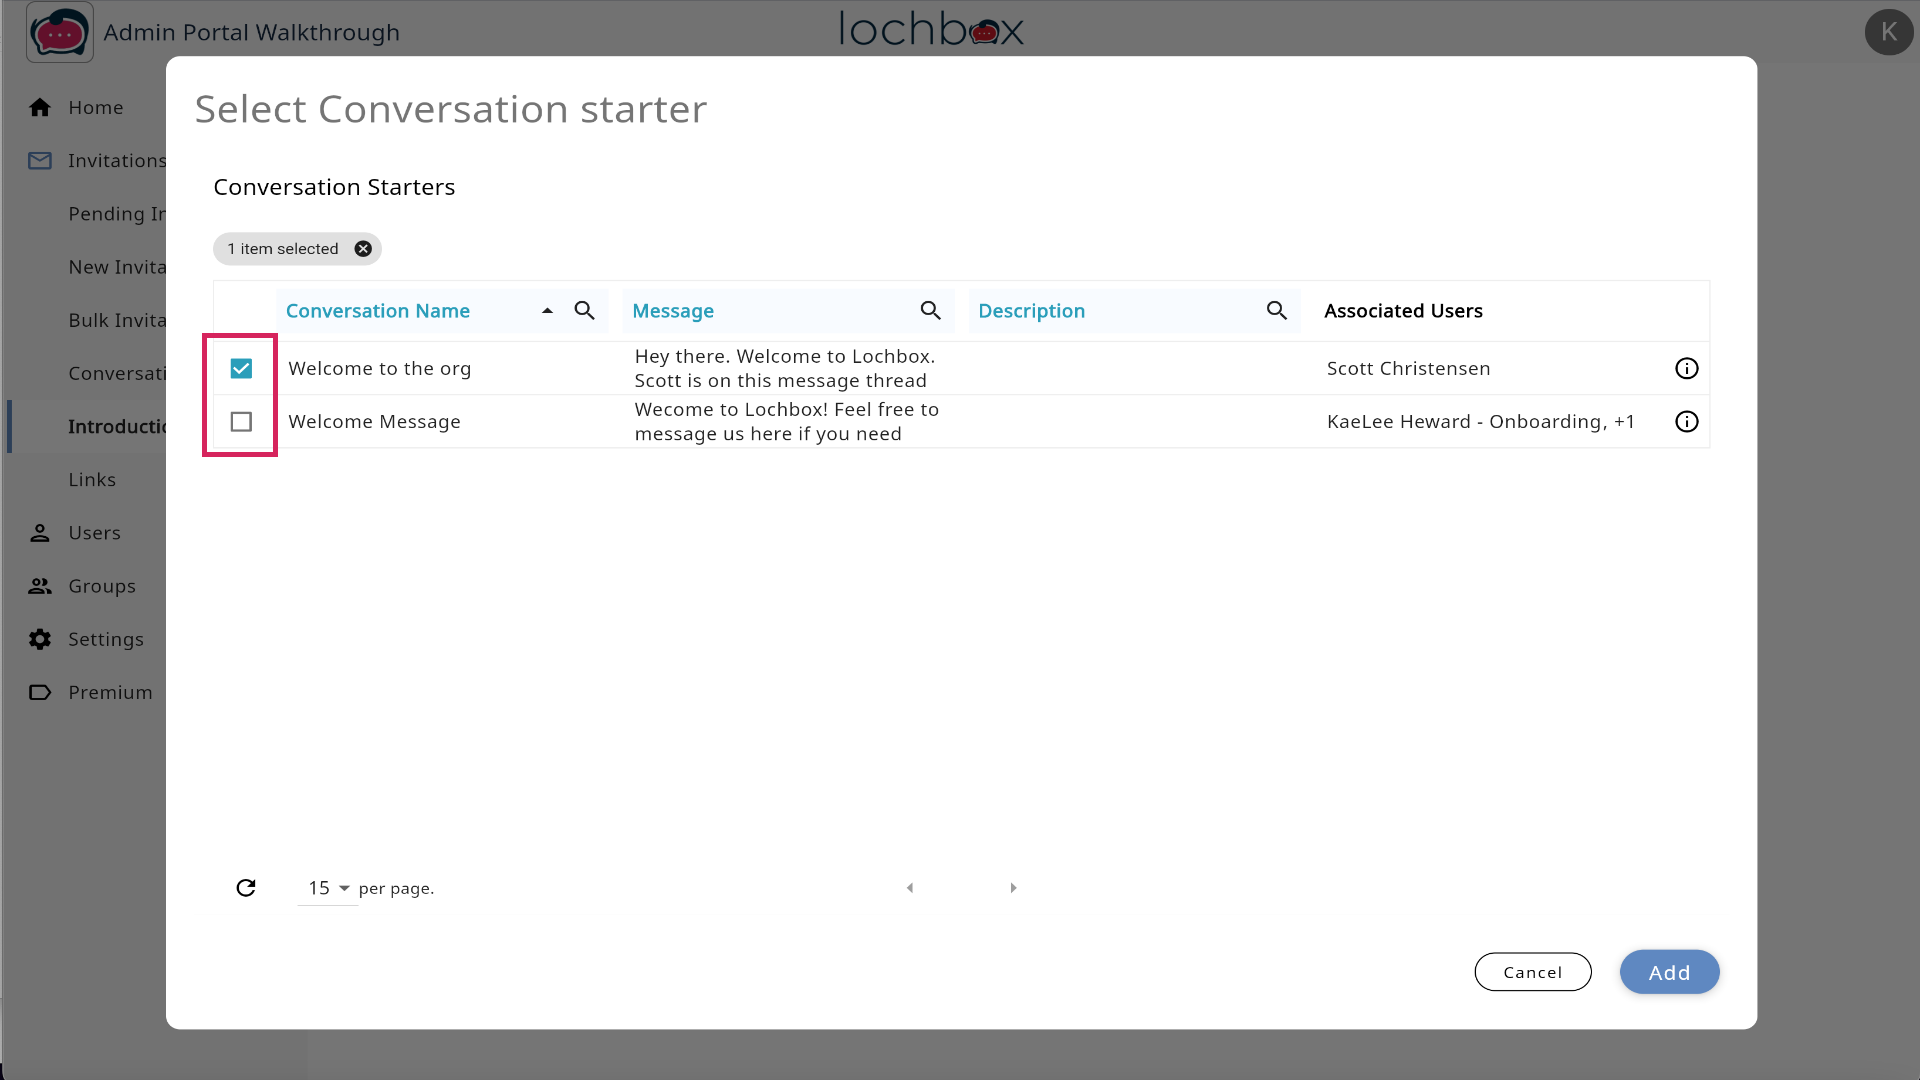Click the Cancel button
The image size is (1920, 1080).
[1532, 972]
